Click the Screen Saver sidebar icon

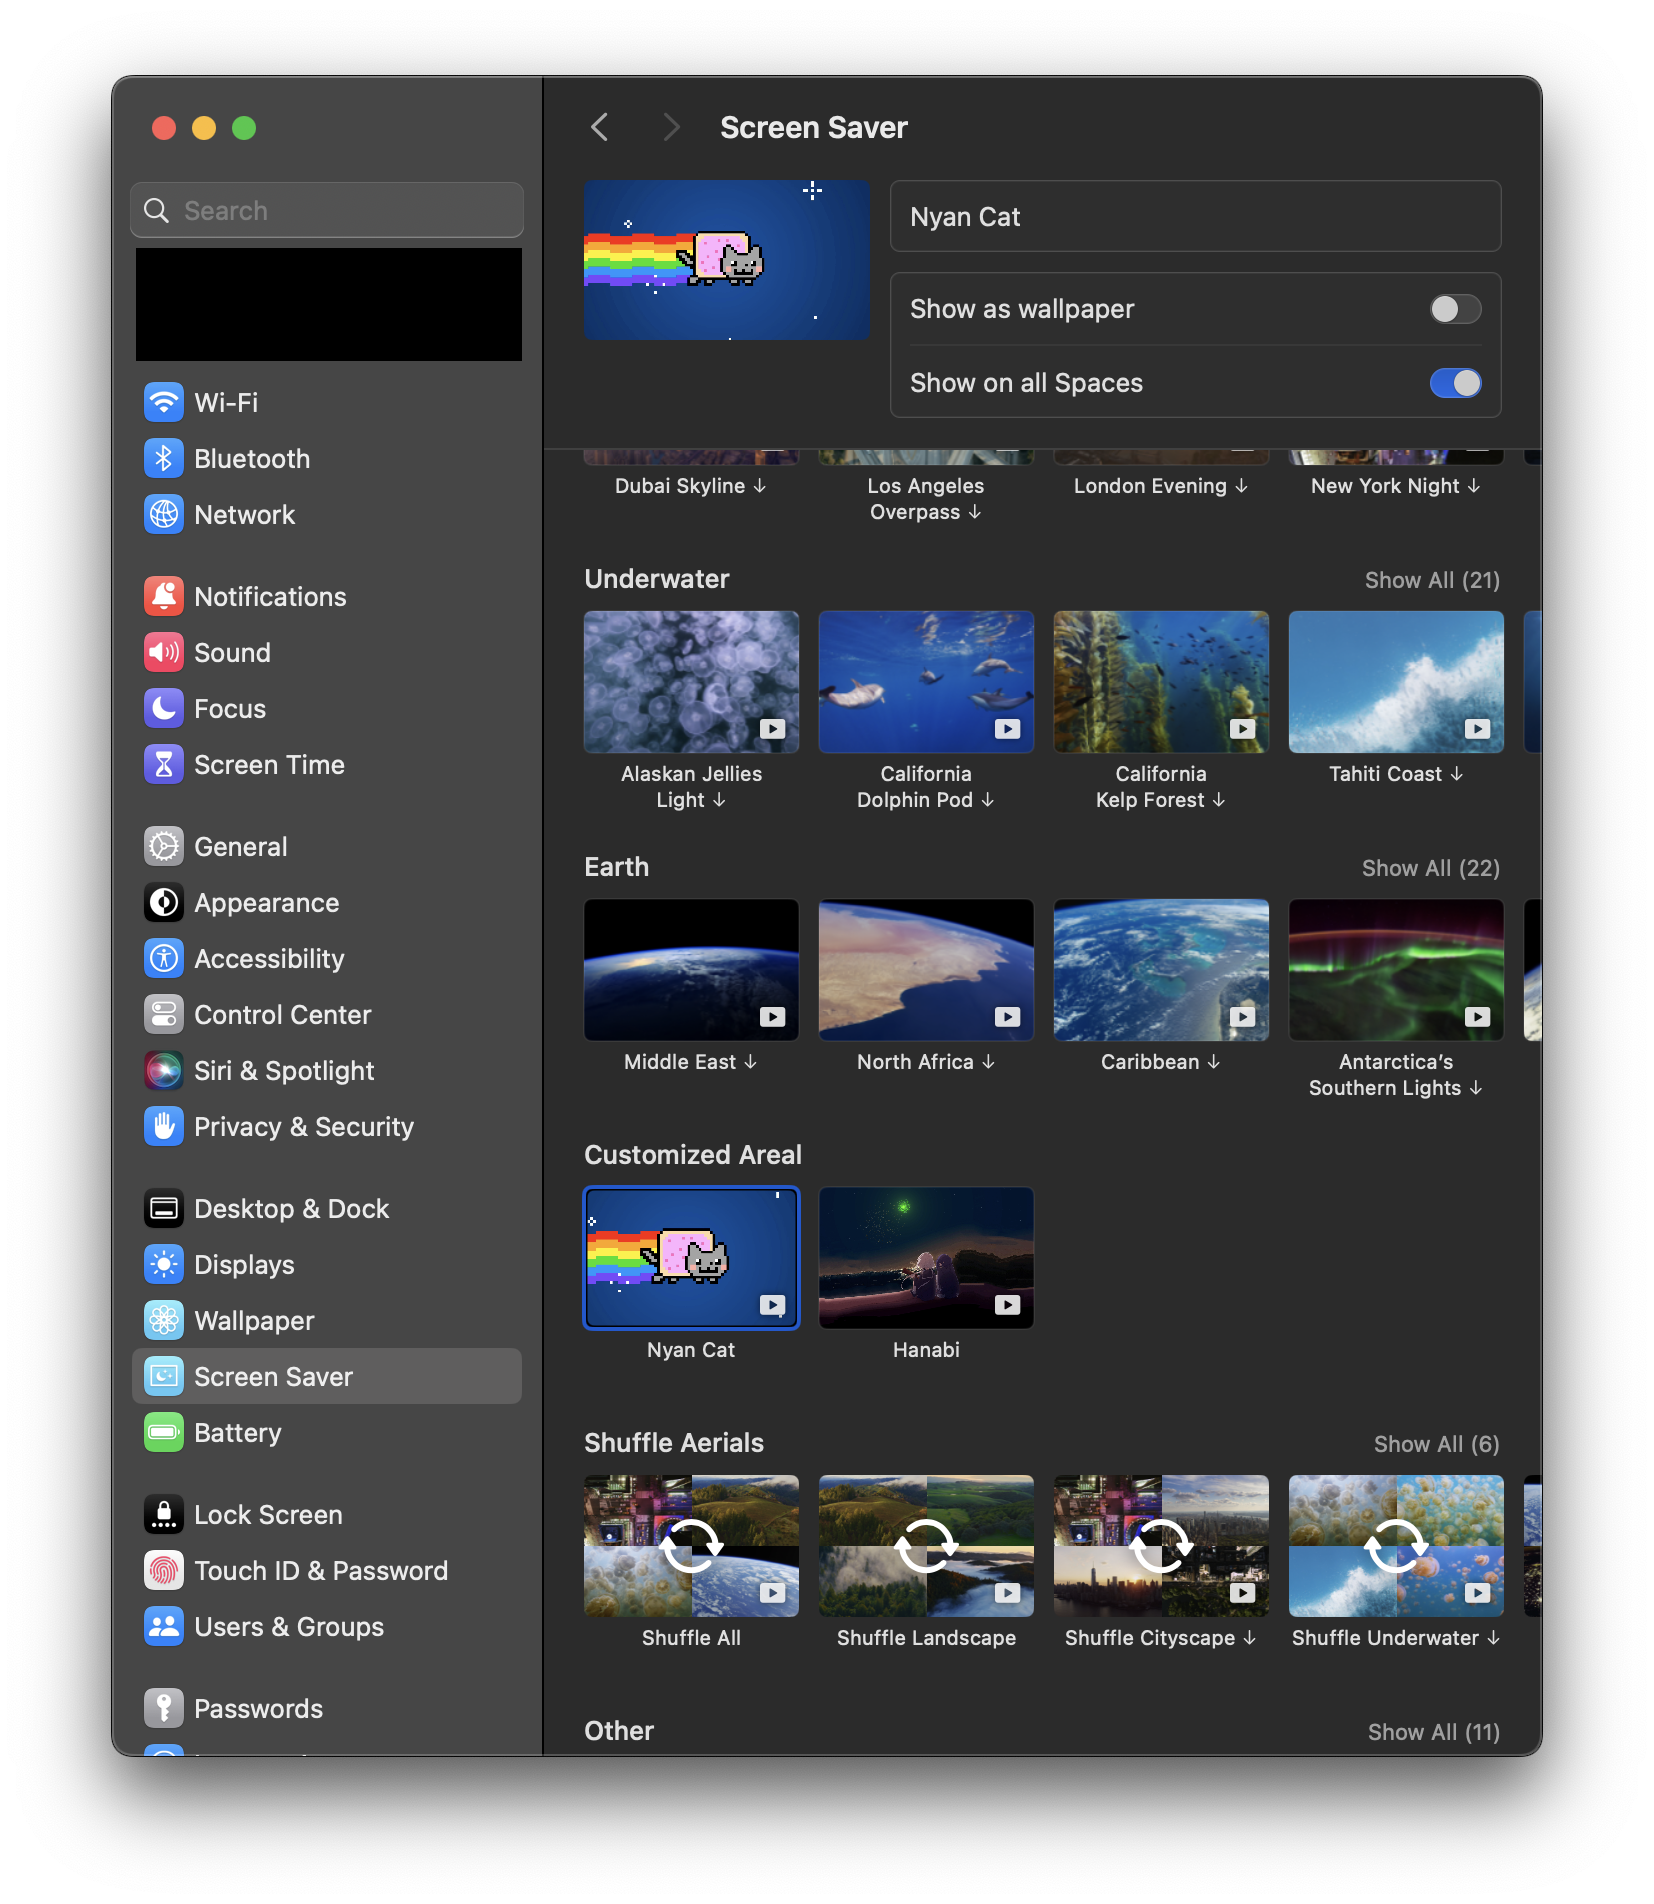[x=164, y=1377]
